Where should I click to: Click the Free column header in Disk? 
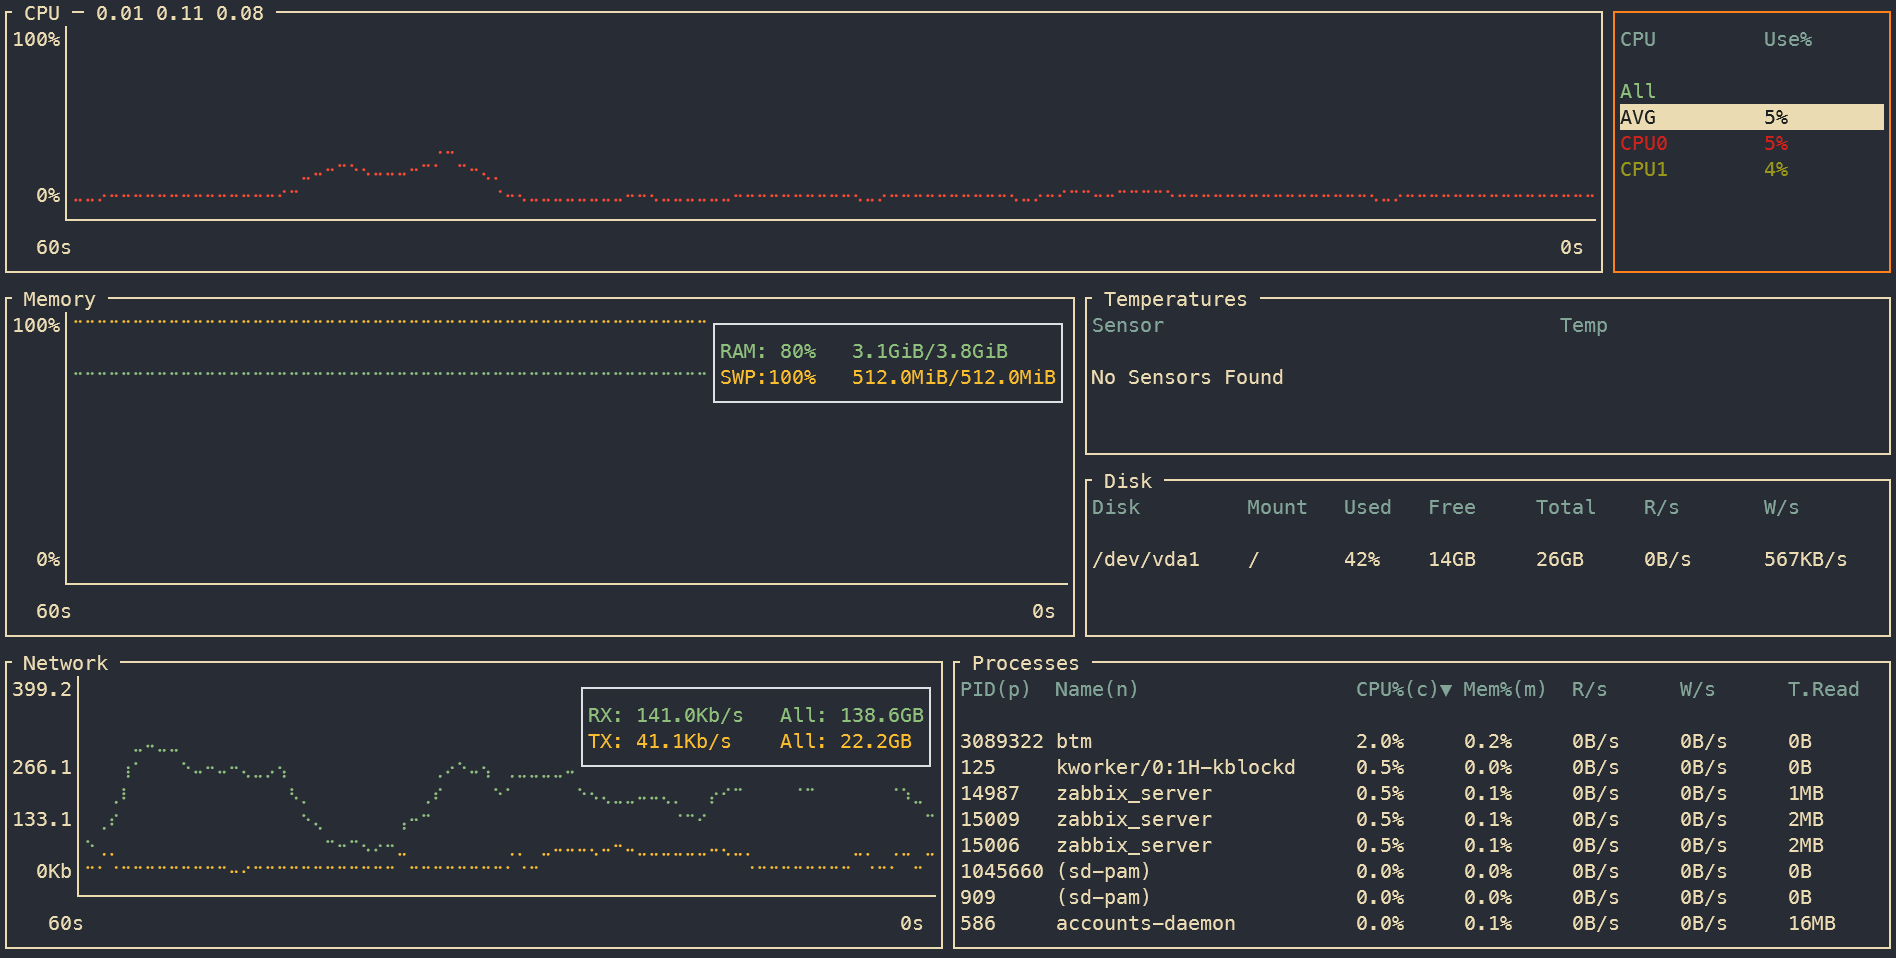point(1451,507)
